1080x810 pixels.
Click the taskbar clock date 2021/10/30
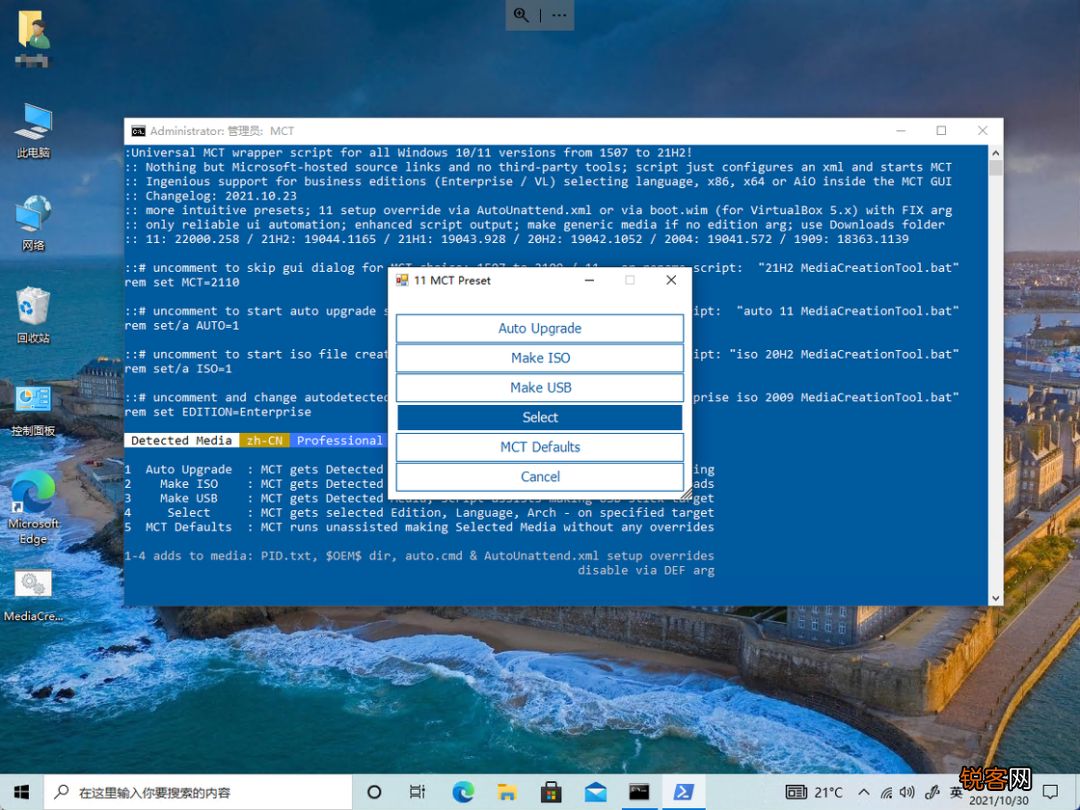tap(998, 801)
